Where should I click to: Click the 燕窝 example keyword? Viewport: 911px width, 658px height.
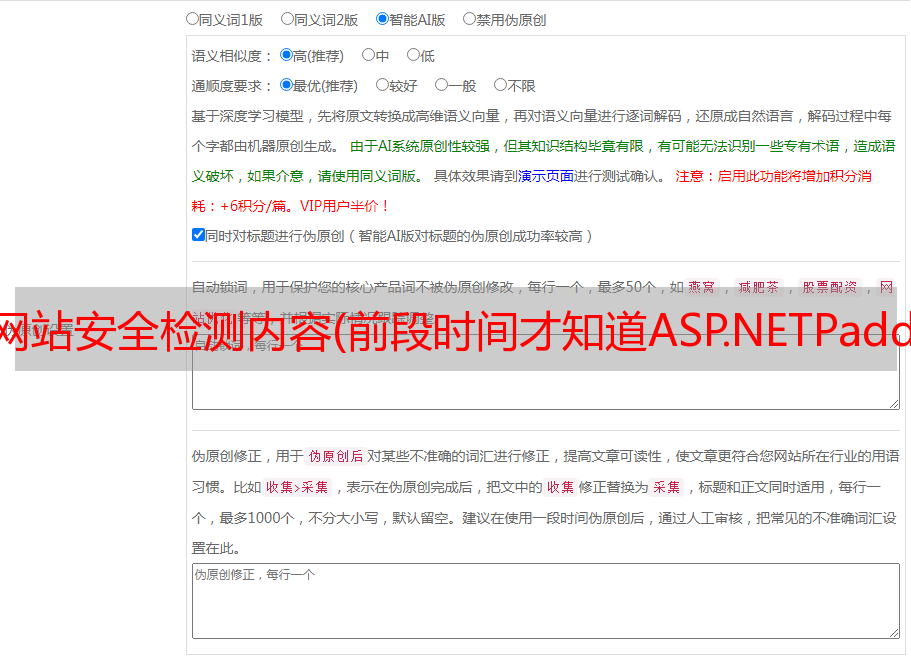pos(701,287)
